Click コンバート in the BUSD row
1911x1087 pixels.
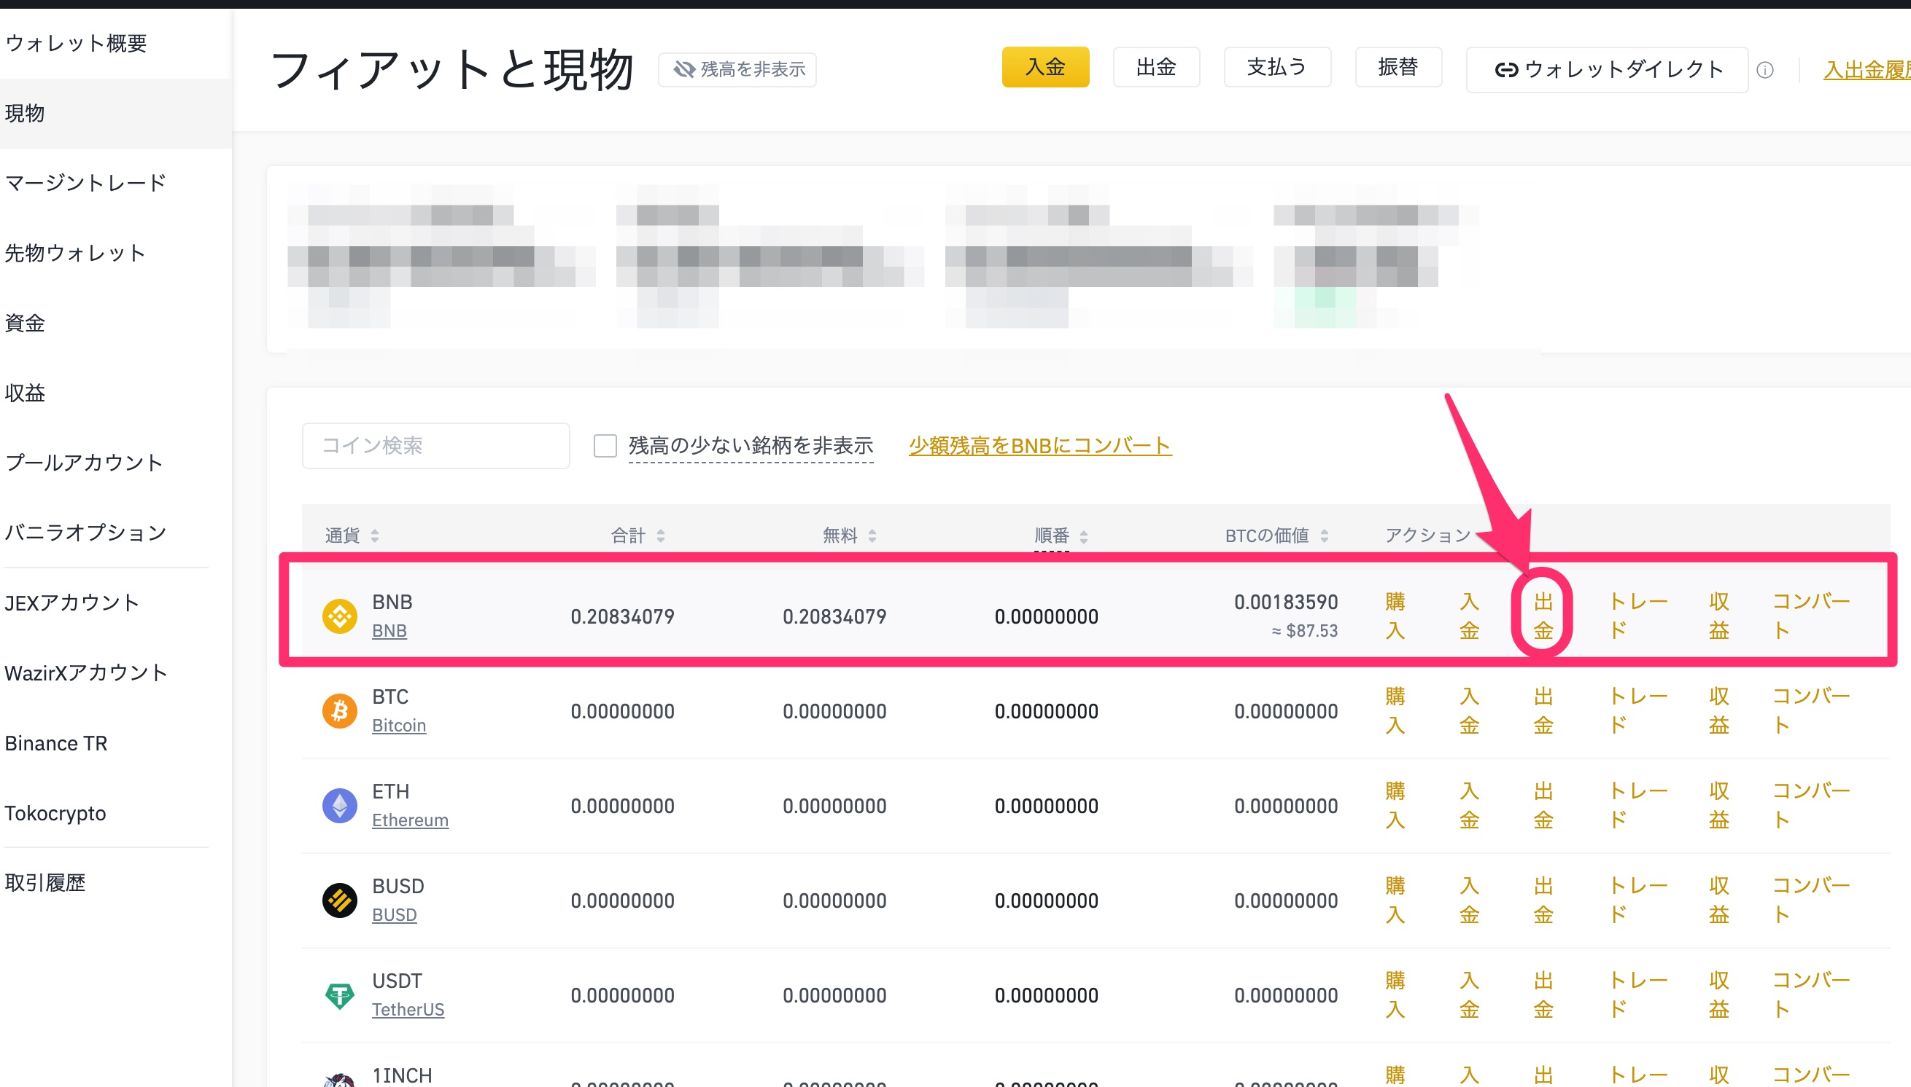pos(1811,901)
